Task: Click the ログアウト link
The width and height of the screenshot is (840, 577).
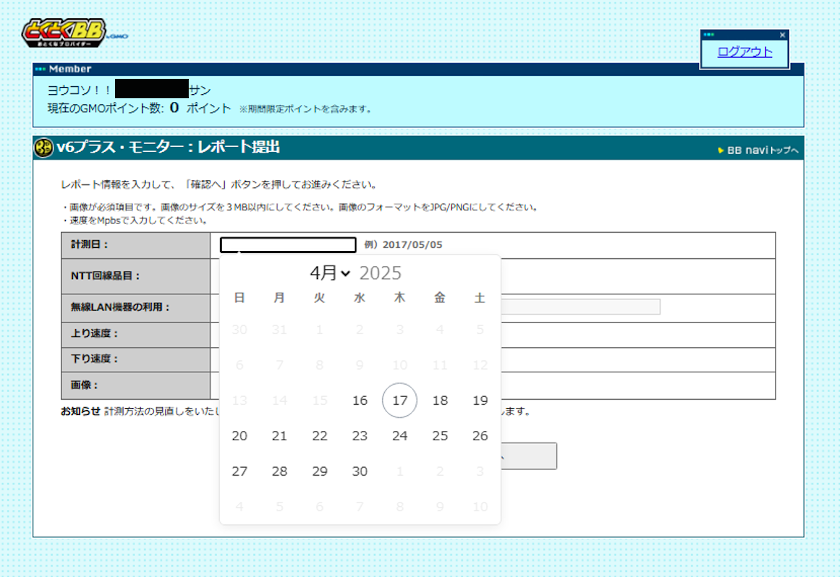Action: point(745,52)
